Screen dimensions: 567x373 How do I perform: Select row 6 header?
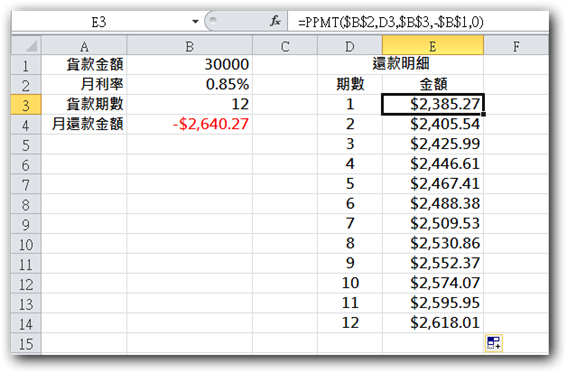click(x=26, y=164)
